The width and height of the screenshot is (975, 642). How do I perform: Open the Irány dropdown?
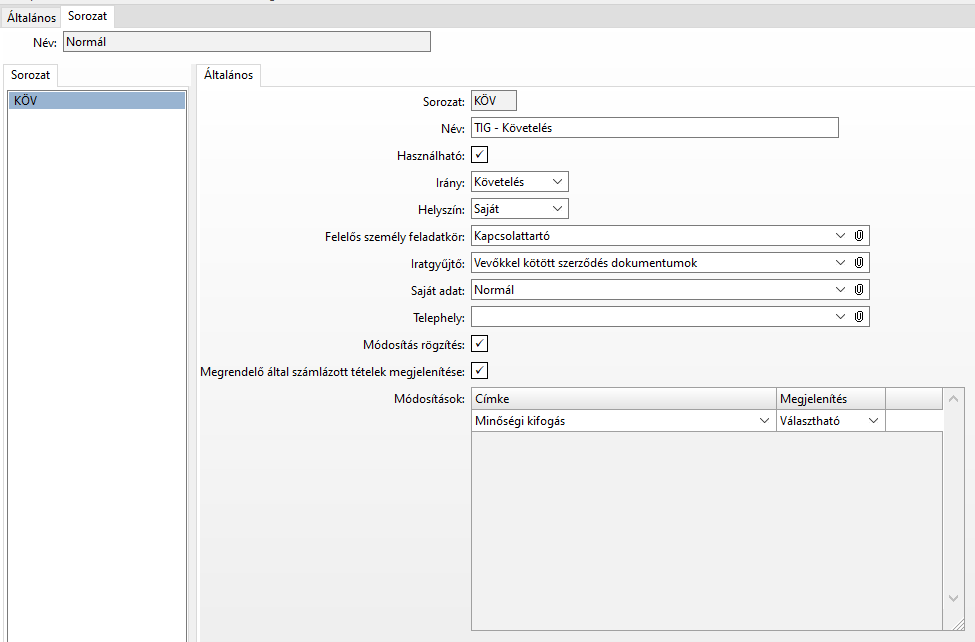pos(557,182)
